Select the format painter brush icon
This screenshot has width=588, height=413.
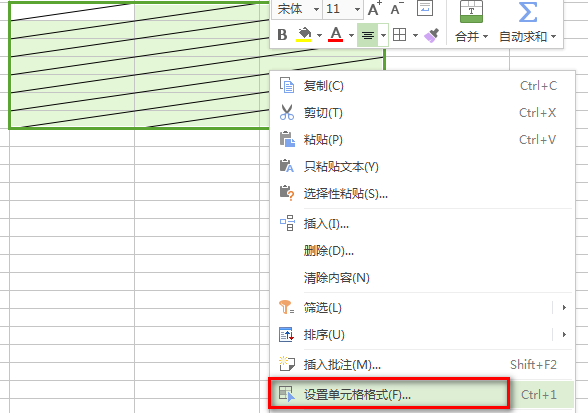tap(432, 35)
